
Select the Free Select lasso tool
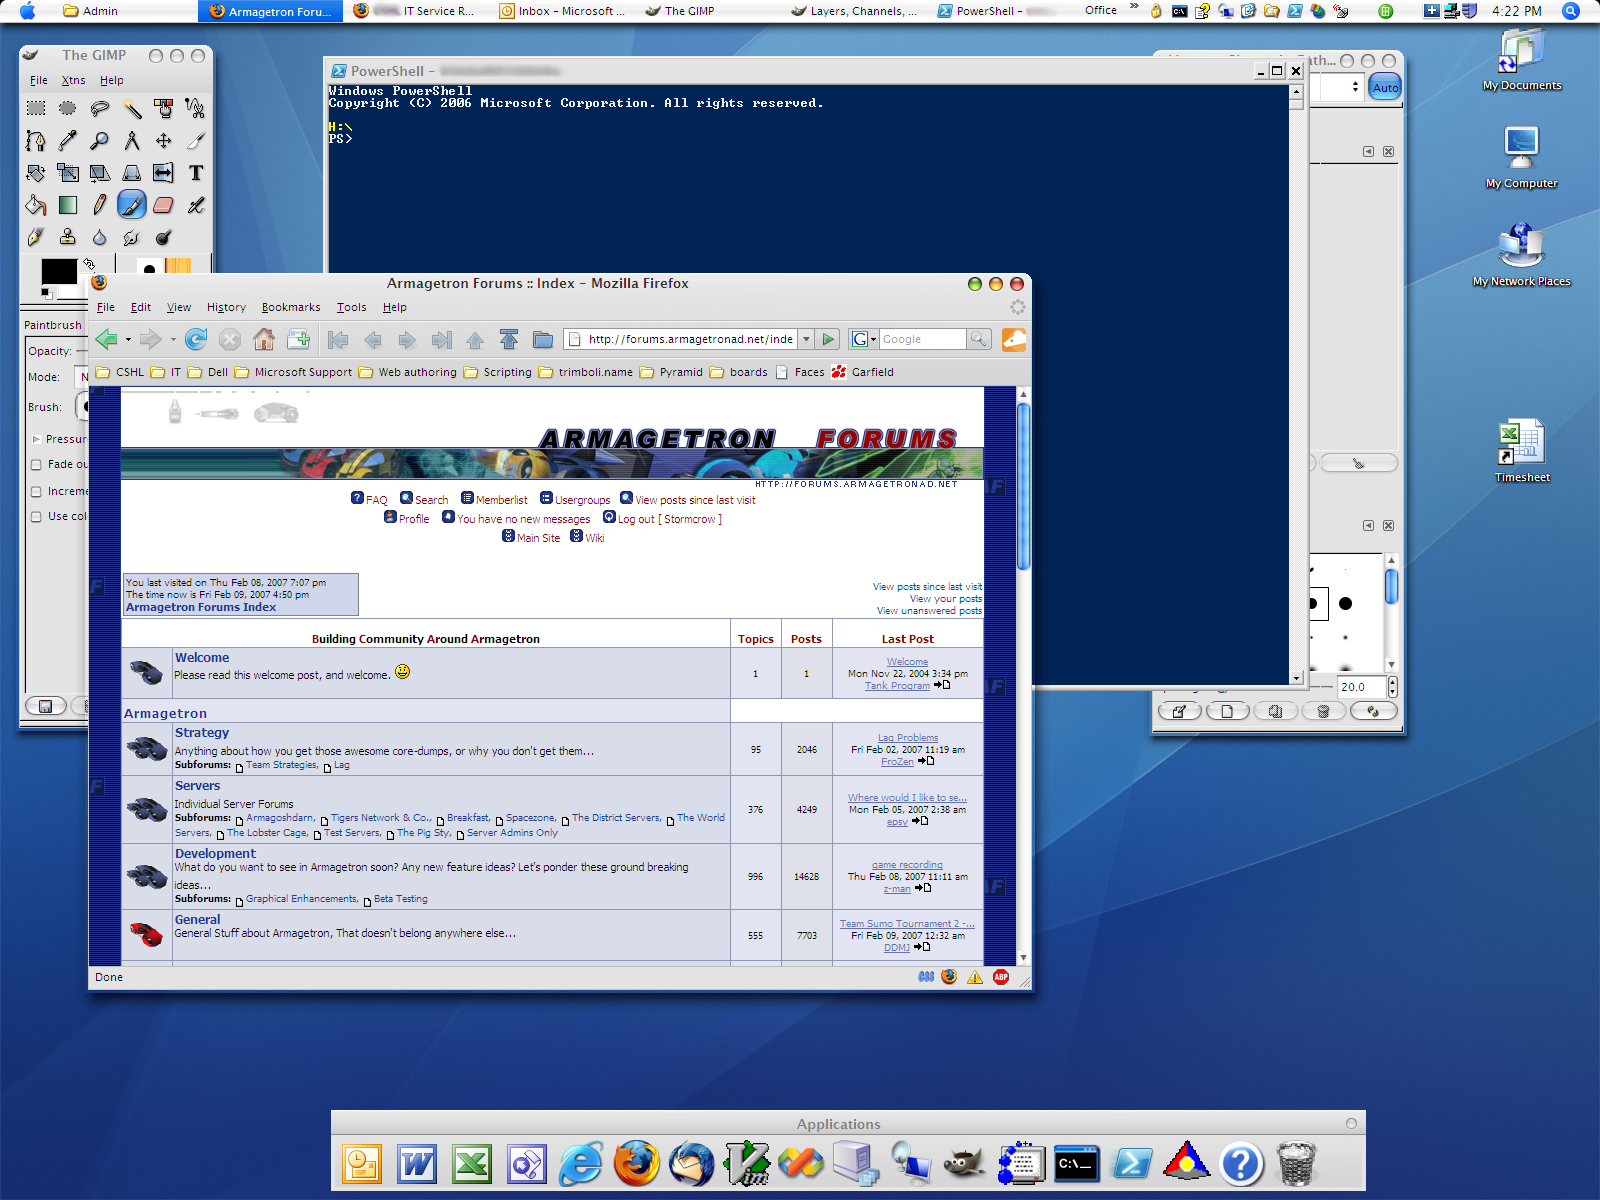tap(100, 108)
